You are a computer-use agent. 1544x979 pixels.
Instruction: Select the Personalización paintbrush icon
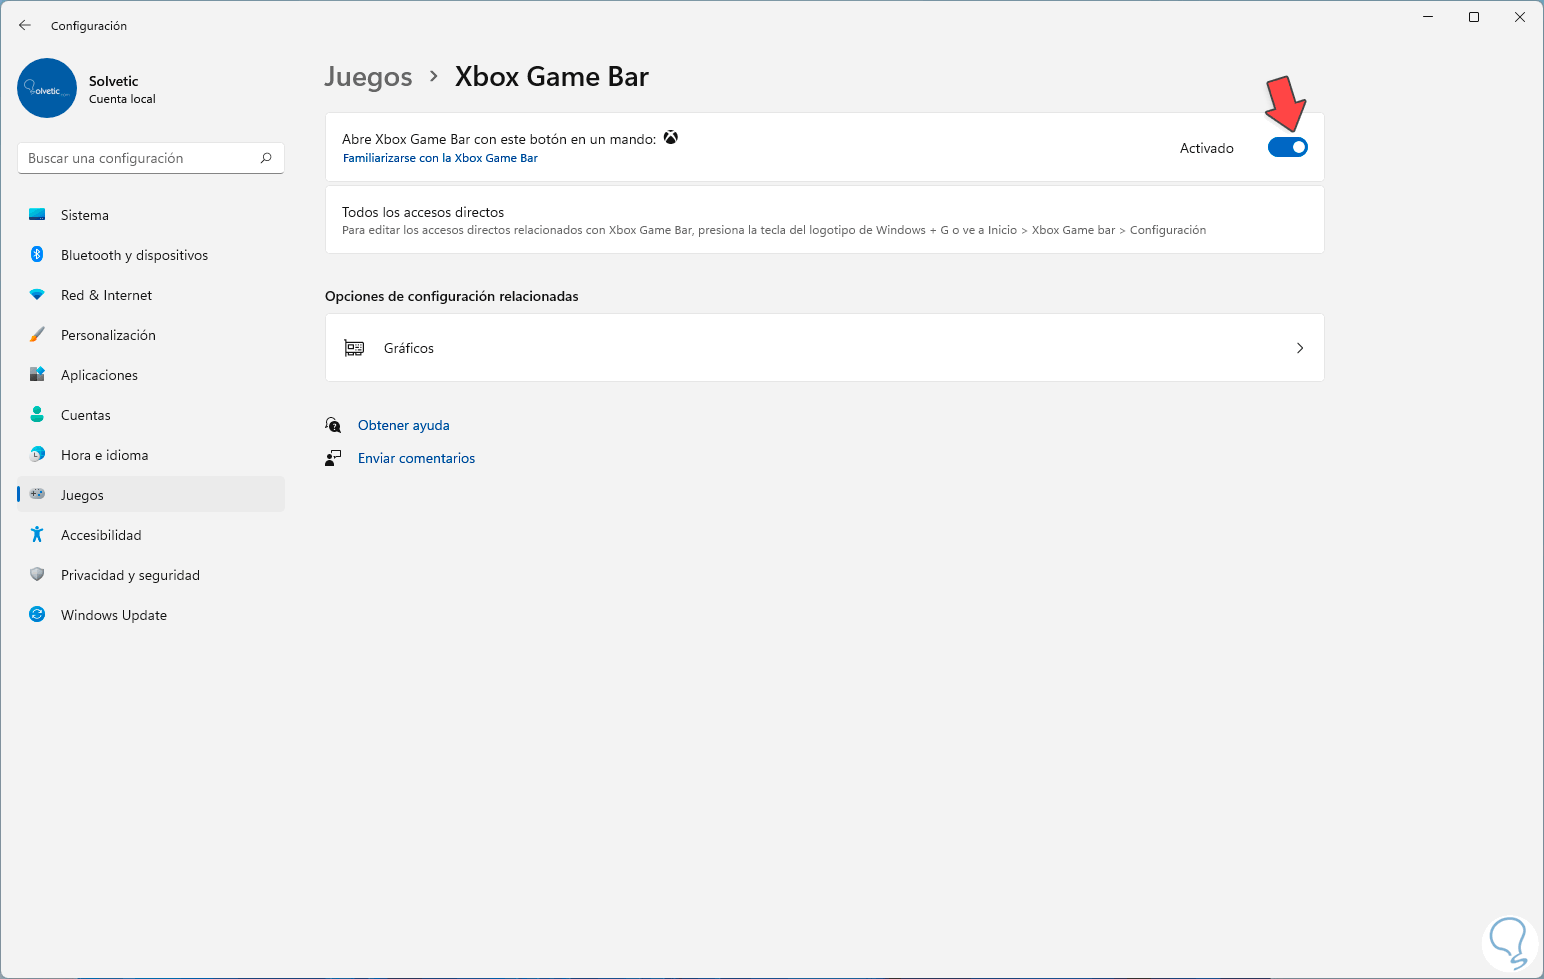37,335
